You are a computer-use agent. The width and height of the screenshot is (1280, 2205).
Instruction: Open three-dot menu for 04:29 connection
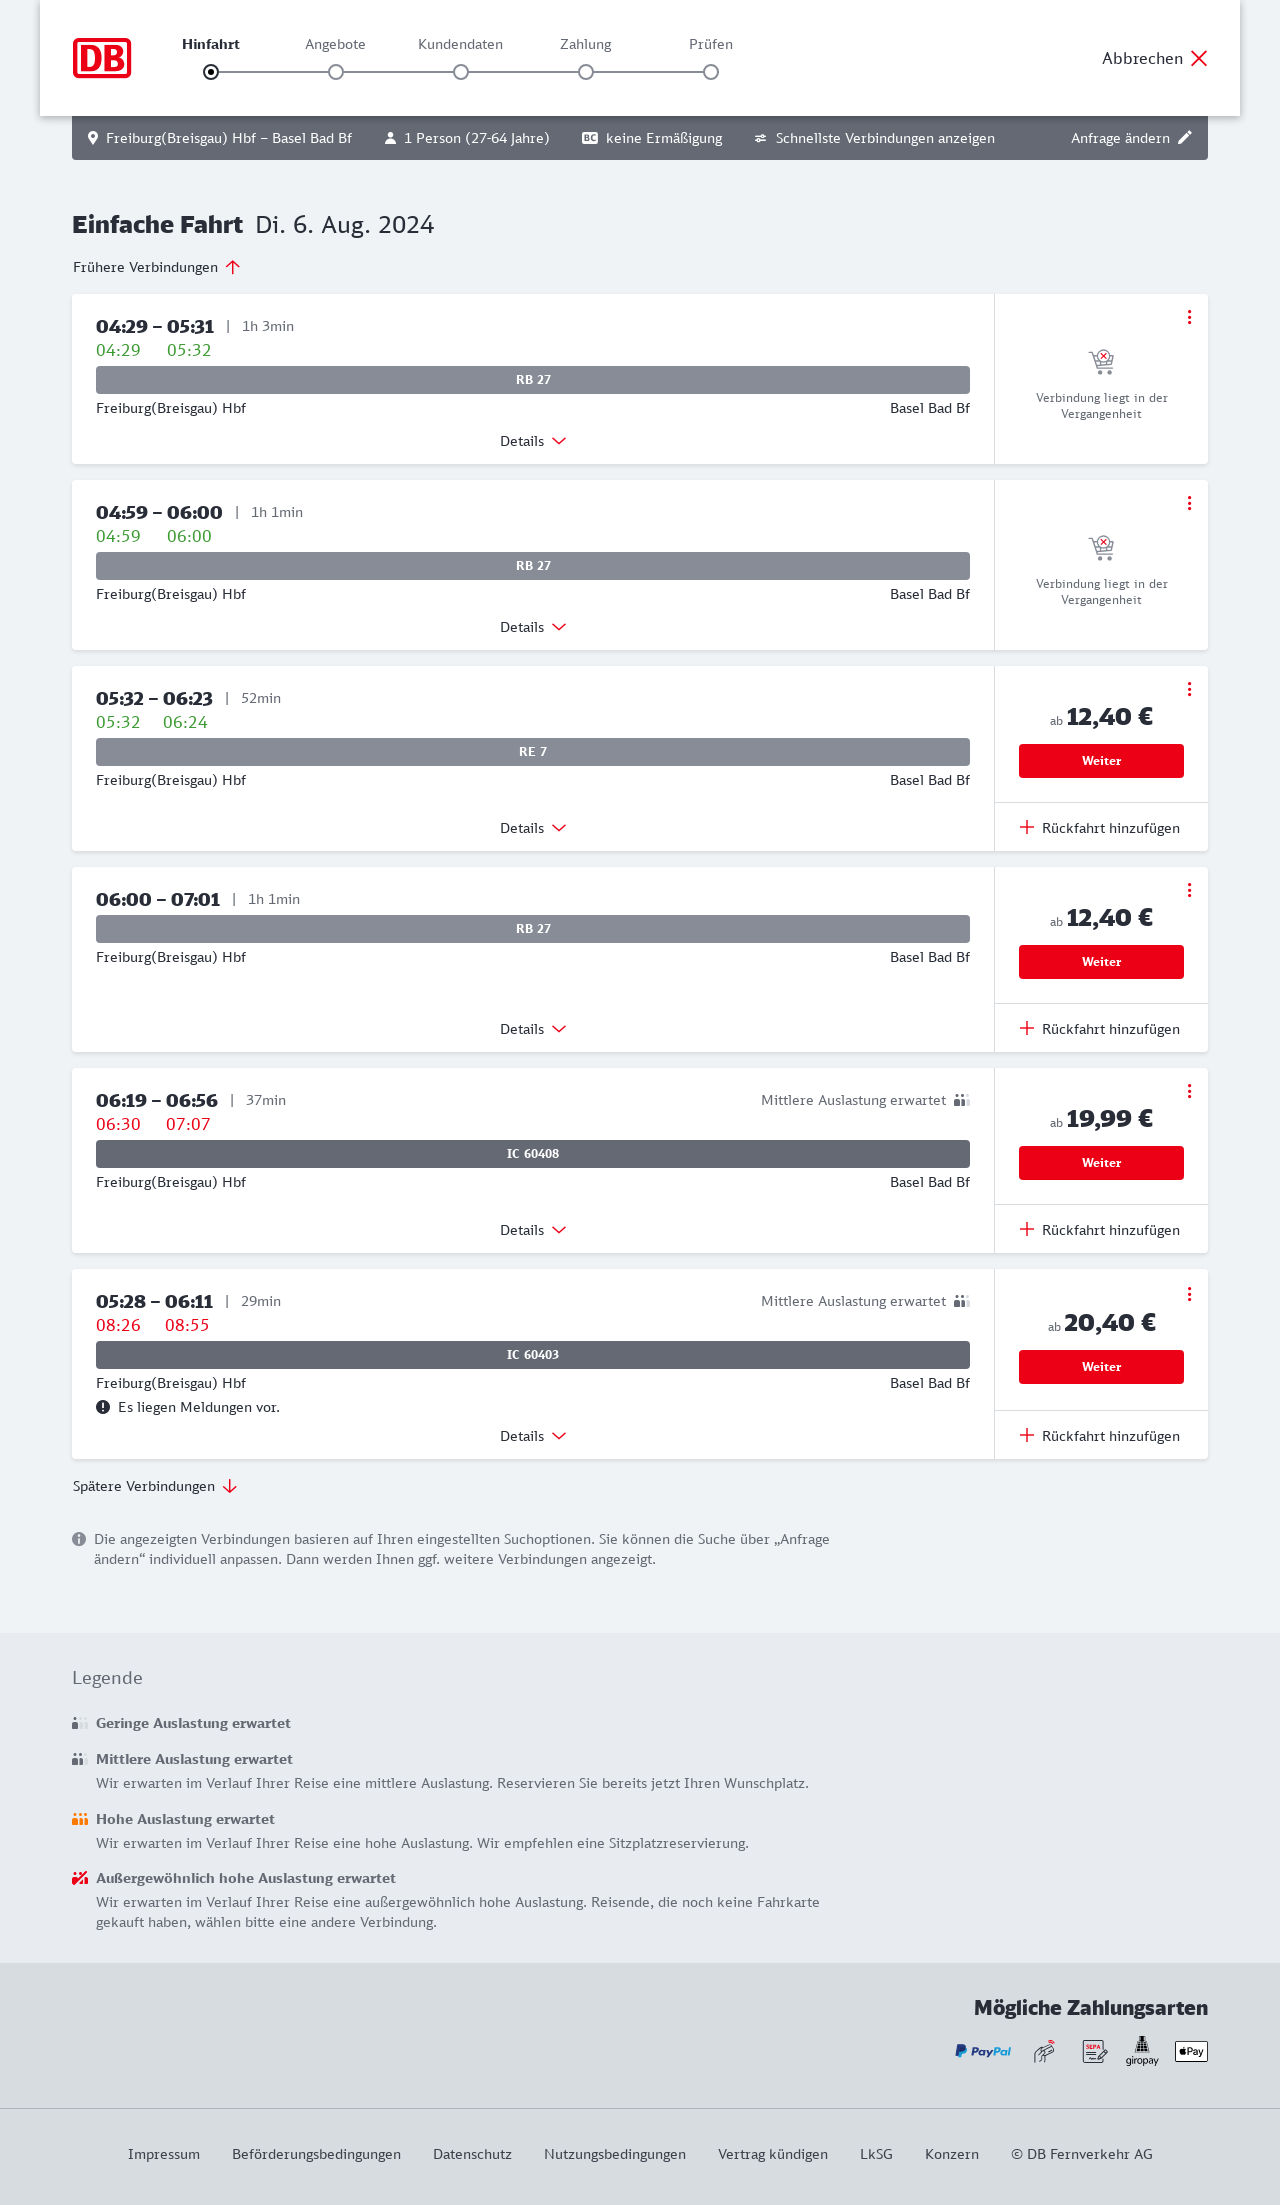(1189, 317)
